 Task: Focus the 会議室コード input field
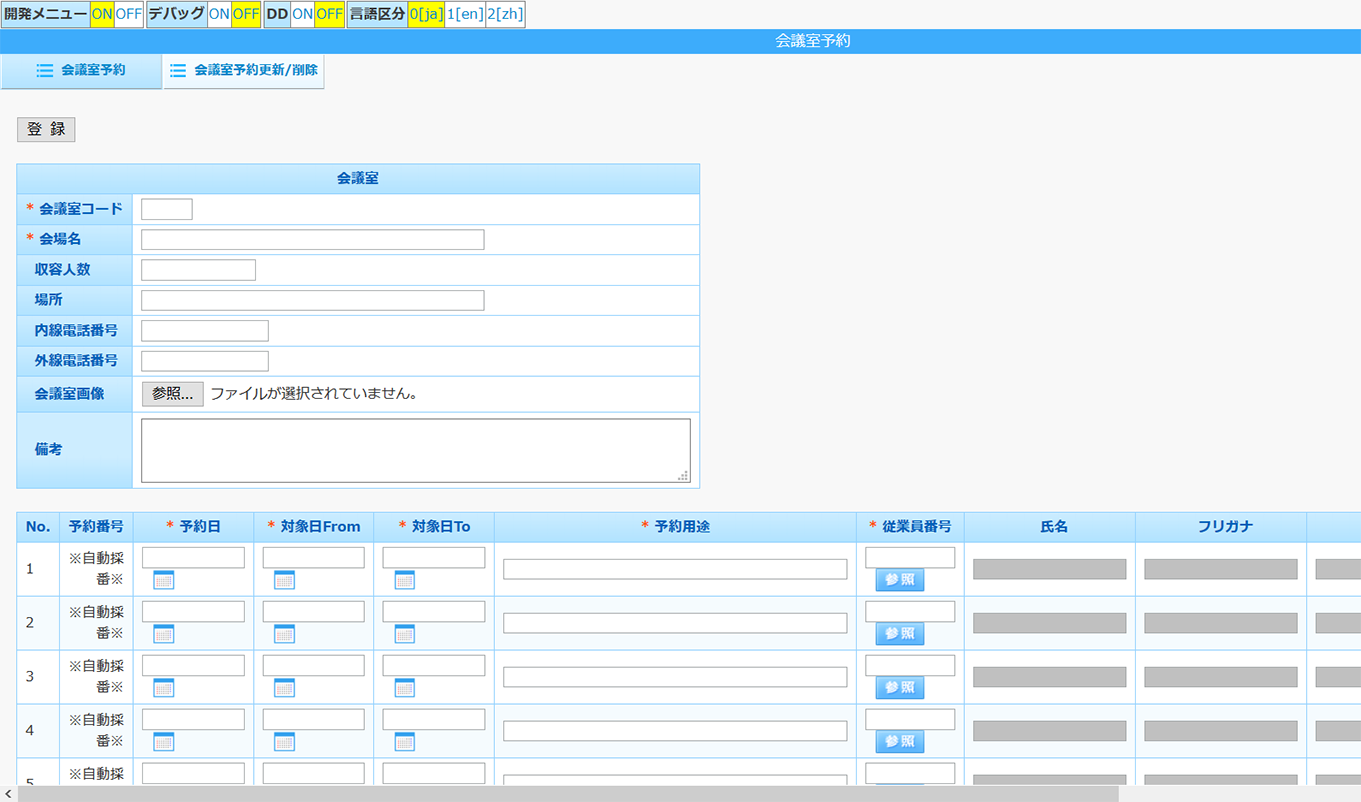(x=167, y=209)
